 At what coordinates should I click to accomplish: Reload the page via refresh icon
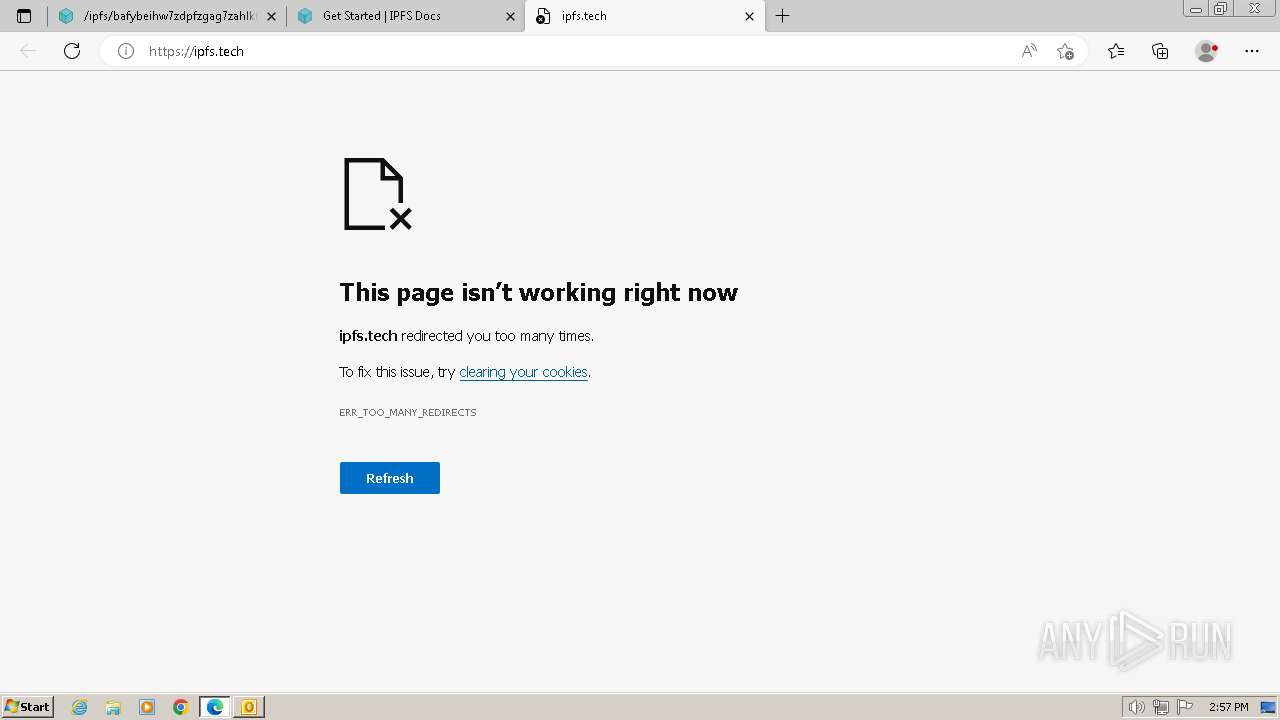click(72, 51)
